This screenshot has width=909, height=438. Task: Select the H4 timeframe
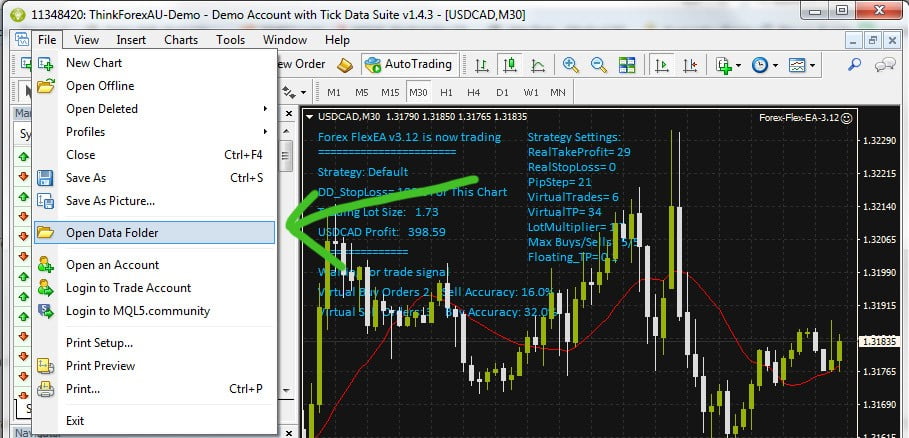point(474,93)
